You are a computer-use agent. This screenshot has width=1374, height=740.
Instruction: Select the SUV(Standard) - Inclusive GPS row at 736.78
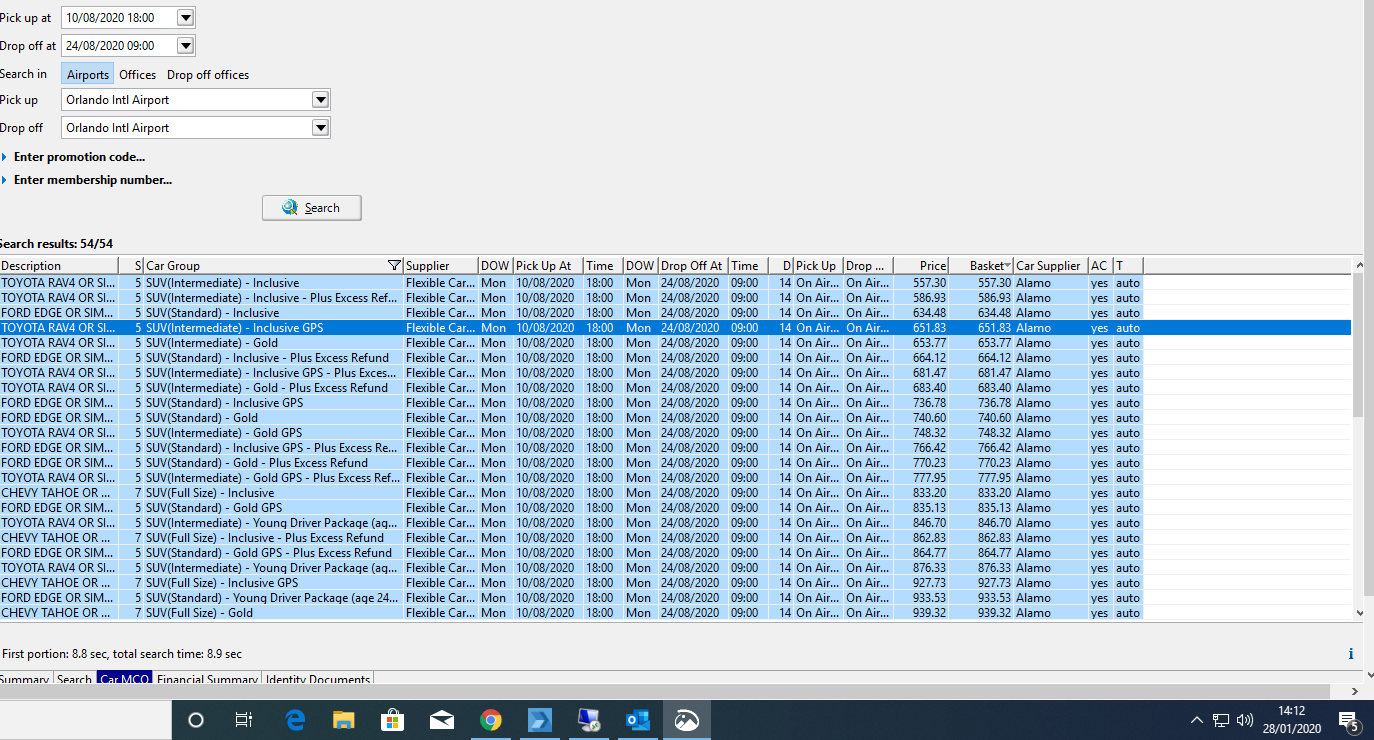tap(675, 403)
